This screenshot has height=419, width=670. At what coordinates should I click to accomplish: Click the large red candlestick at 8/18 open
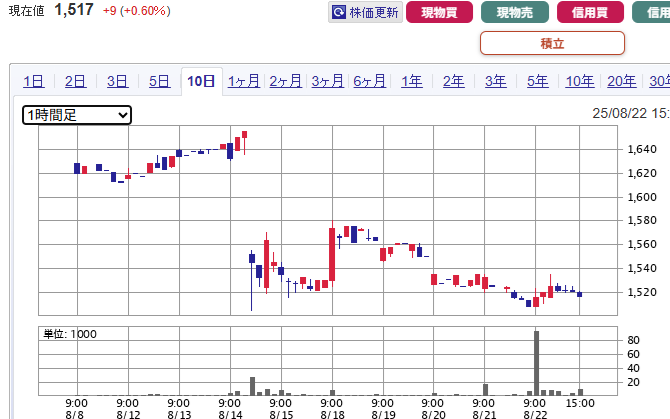pyautogui.click(x=332, y=255)
